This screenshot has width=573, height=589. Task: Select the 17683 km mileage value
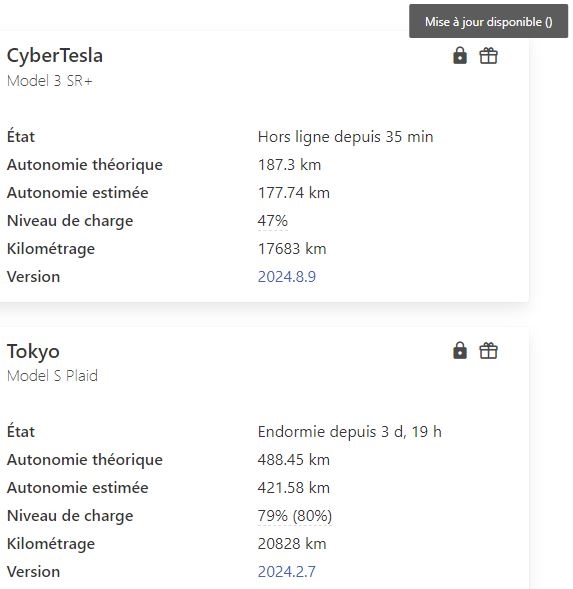point(292,249)
